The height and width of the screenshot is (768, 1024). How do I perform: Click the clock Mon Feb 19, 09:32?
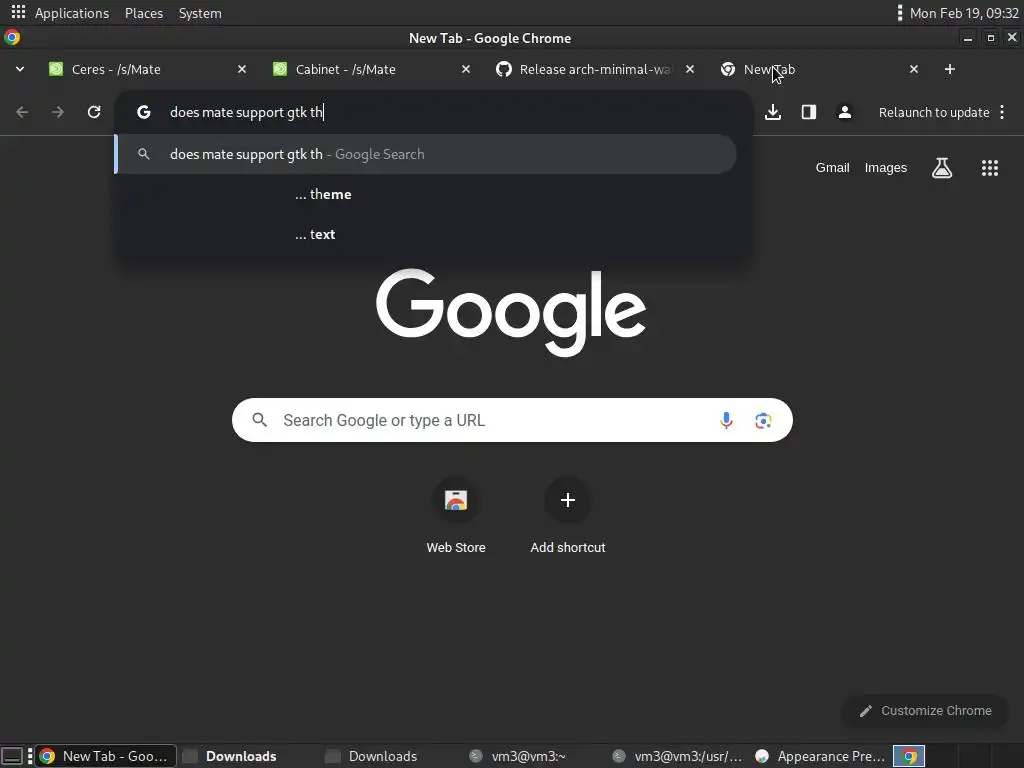(x=964, y=13)
